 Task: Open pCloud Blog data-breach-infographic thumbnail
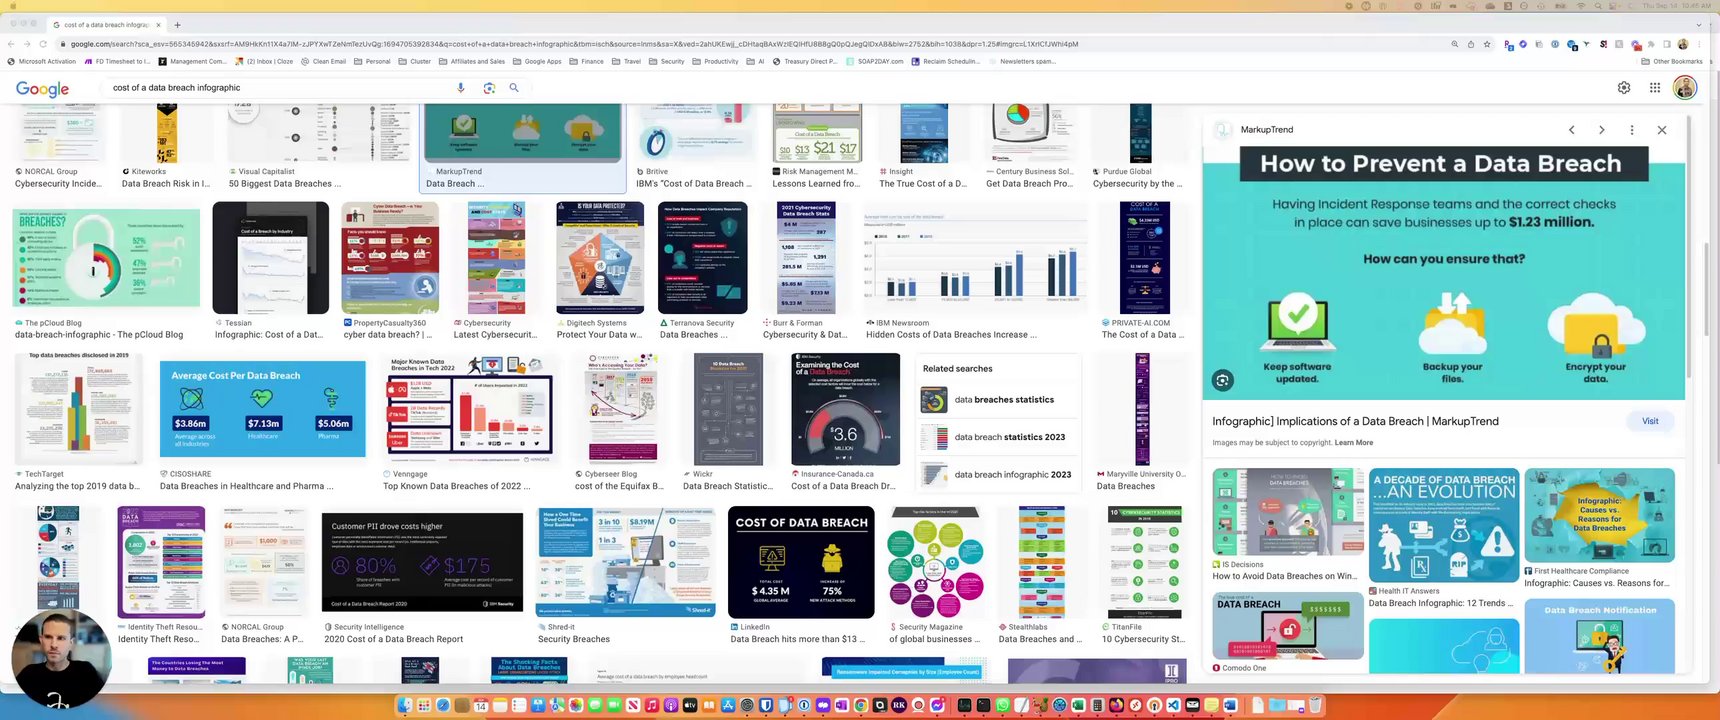point(106,258)
